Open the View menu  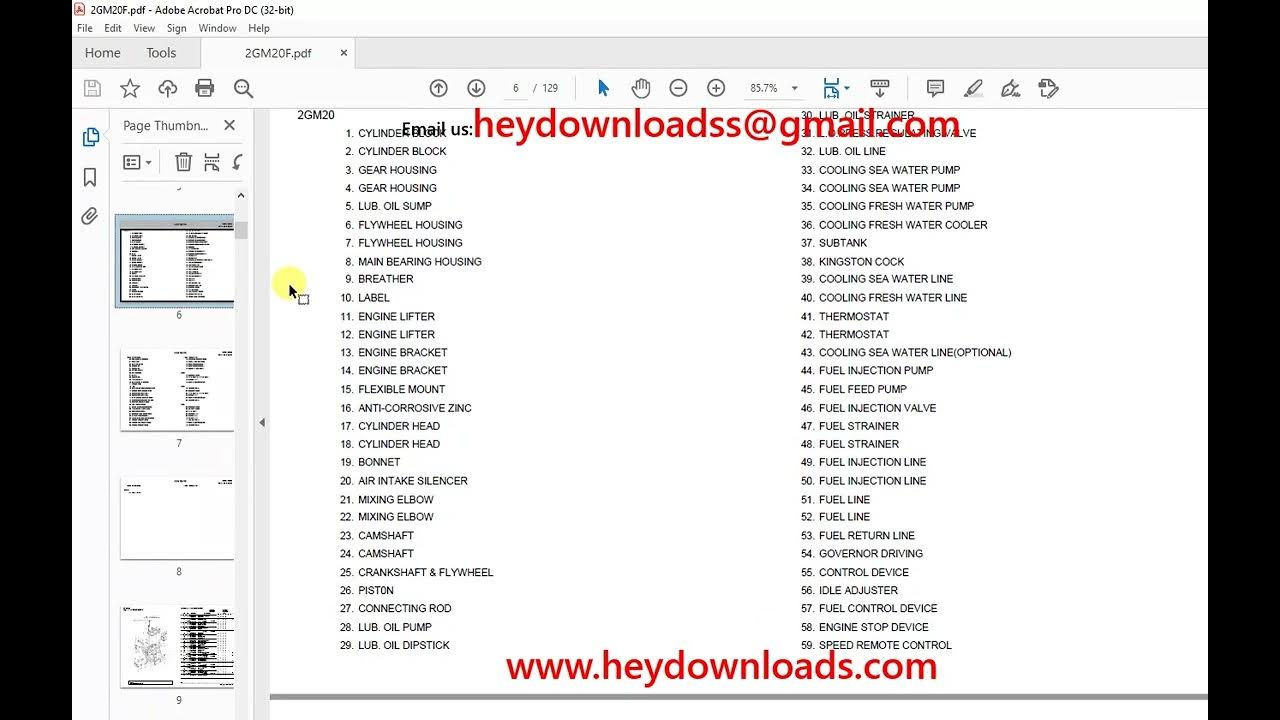tap(144, 28)
